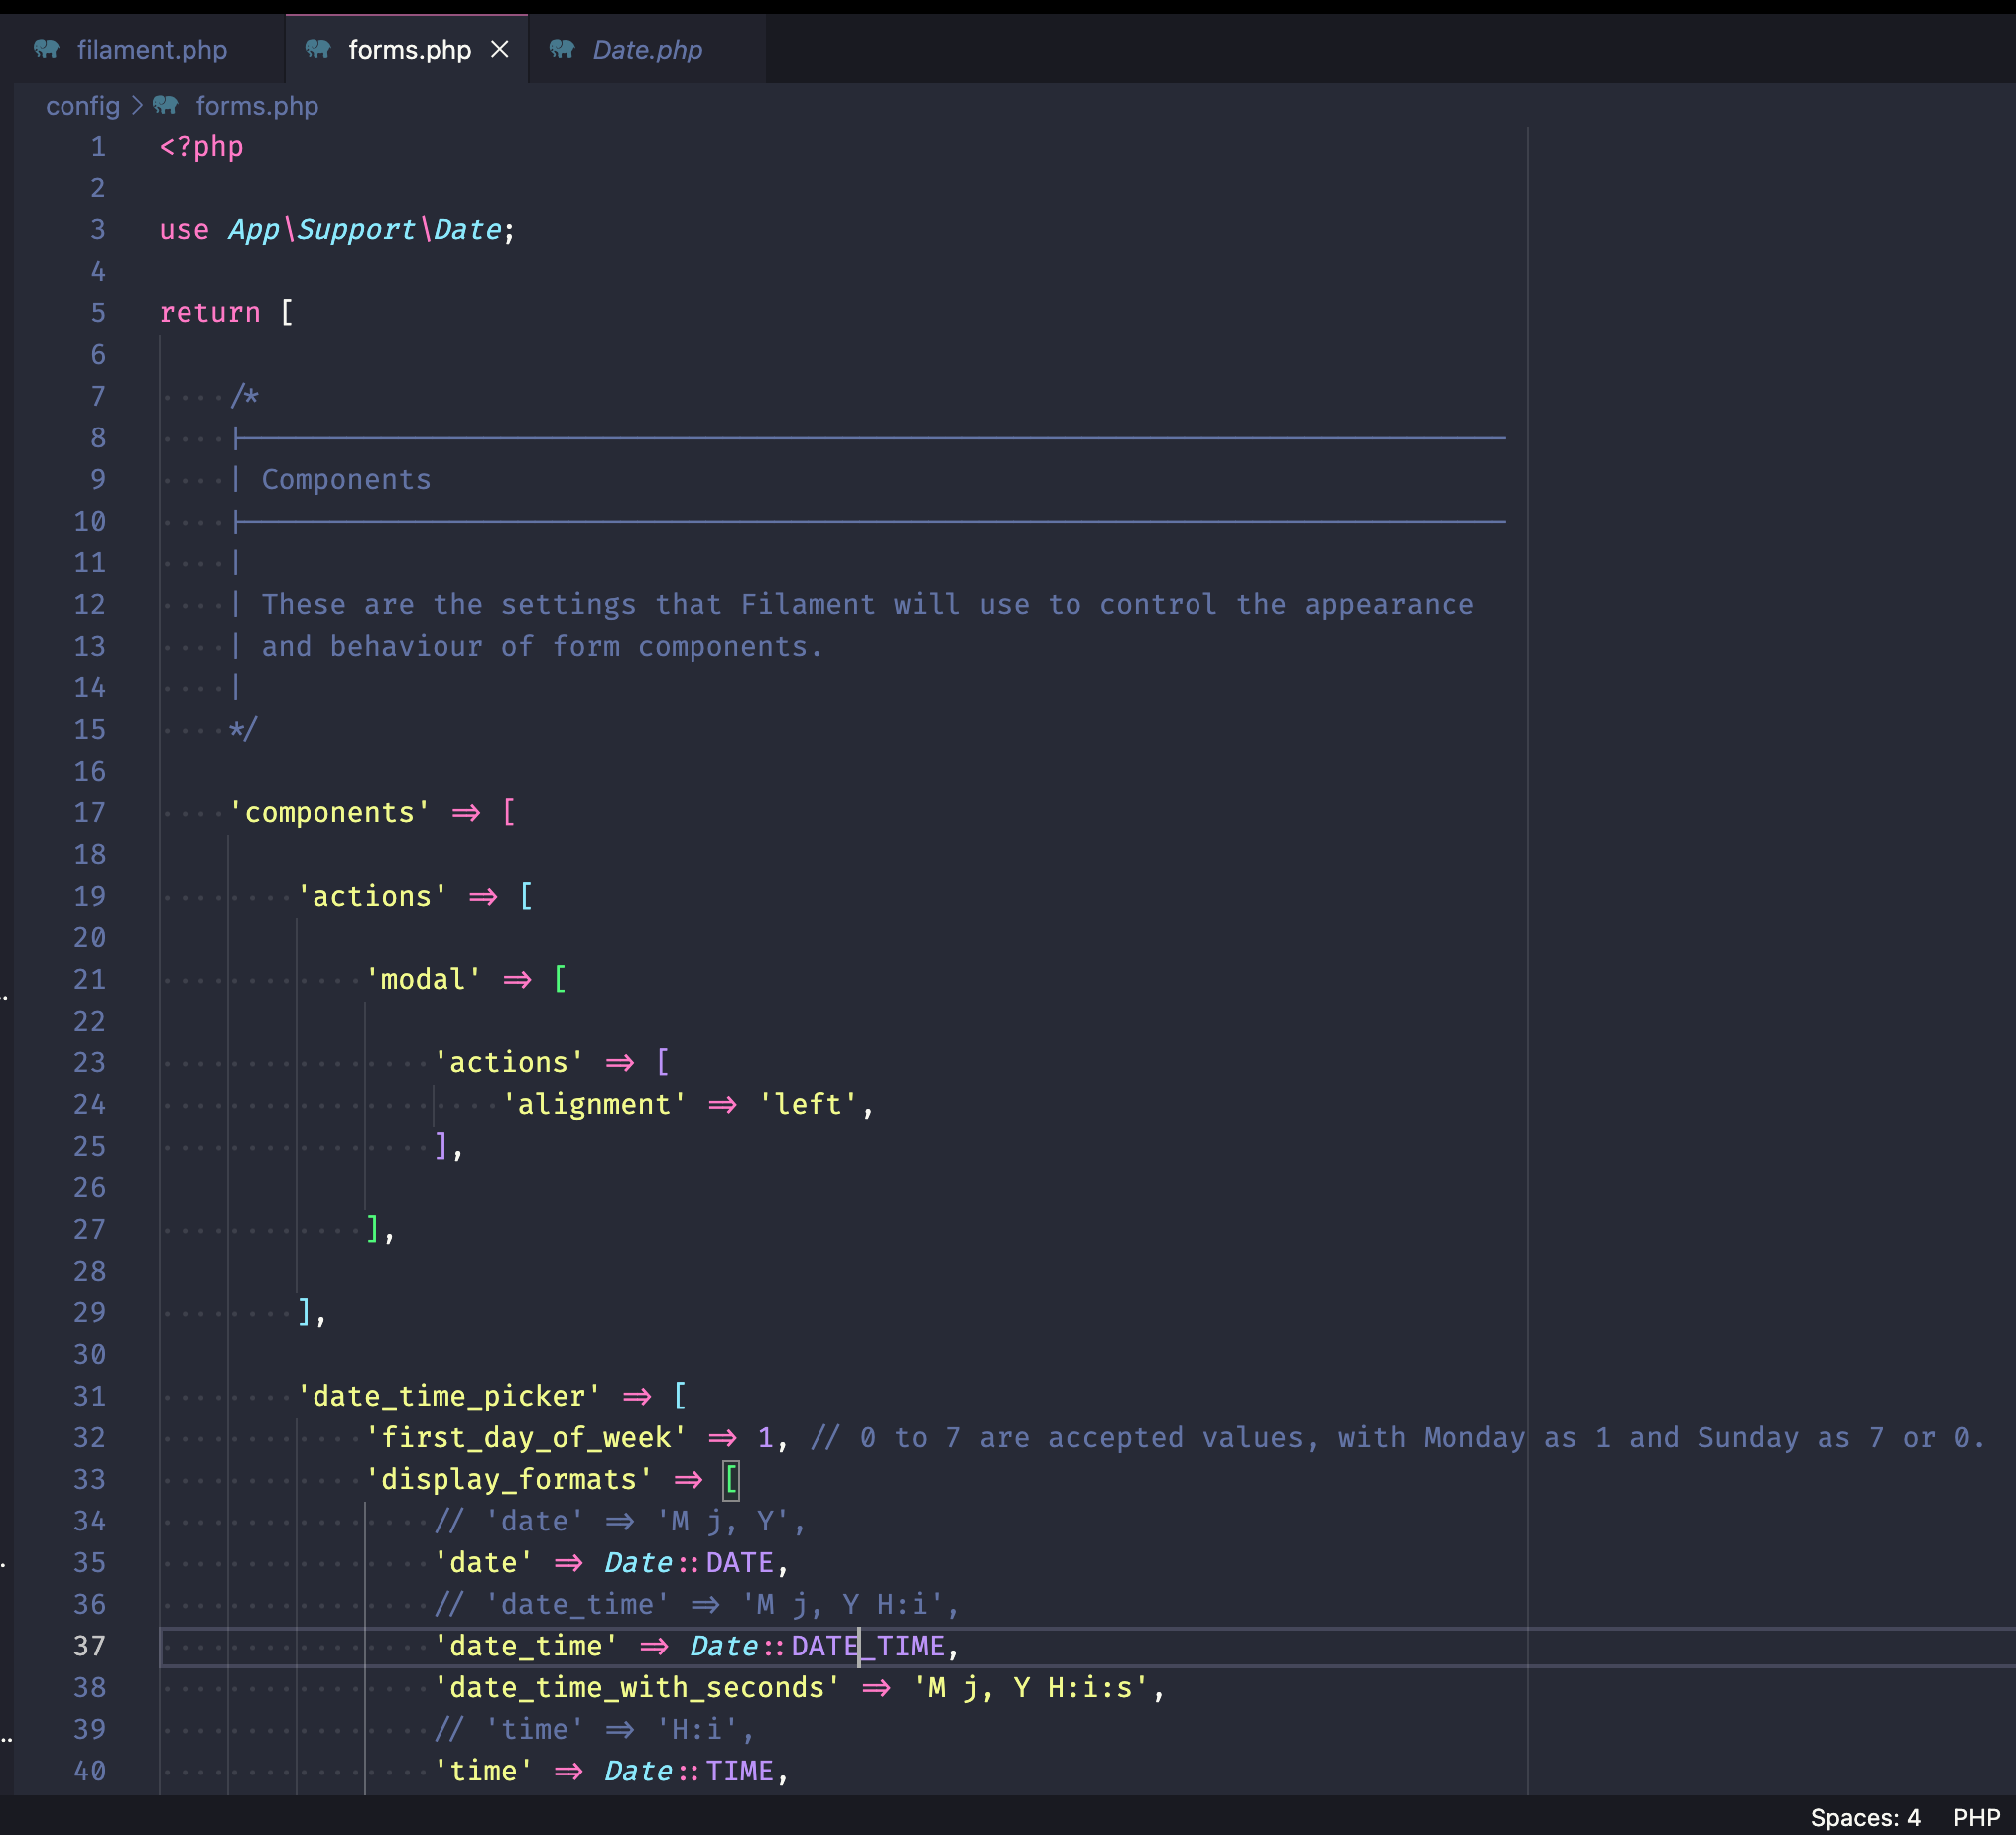This screenshot has height=1835, width=2016.
Task: Click the 'components' array key on line 17
Action: (330, 812)
